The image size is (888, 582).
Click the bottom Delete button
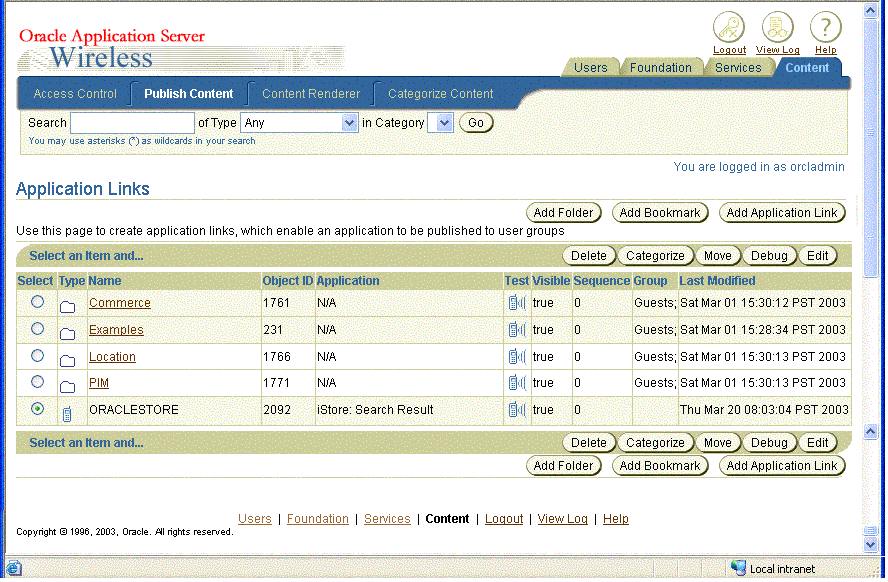[x=588, y=443]
